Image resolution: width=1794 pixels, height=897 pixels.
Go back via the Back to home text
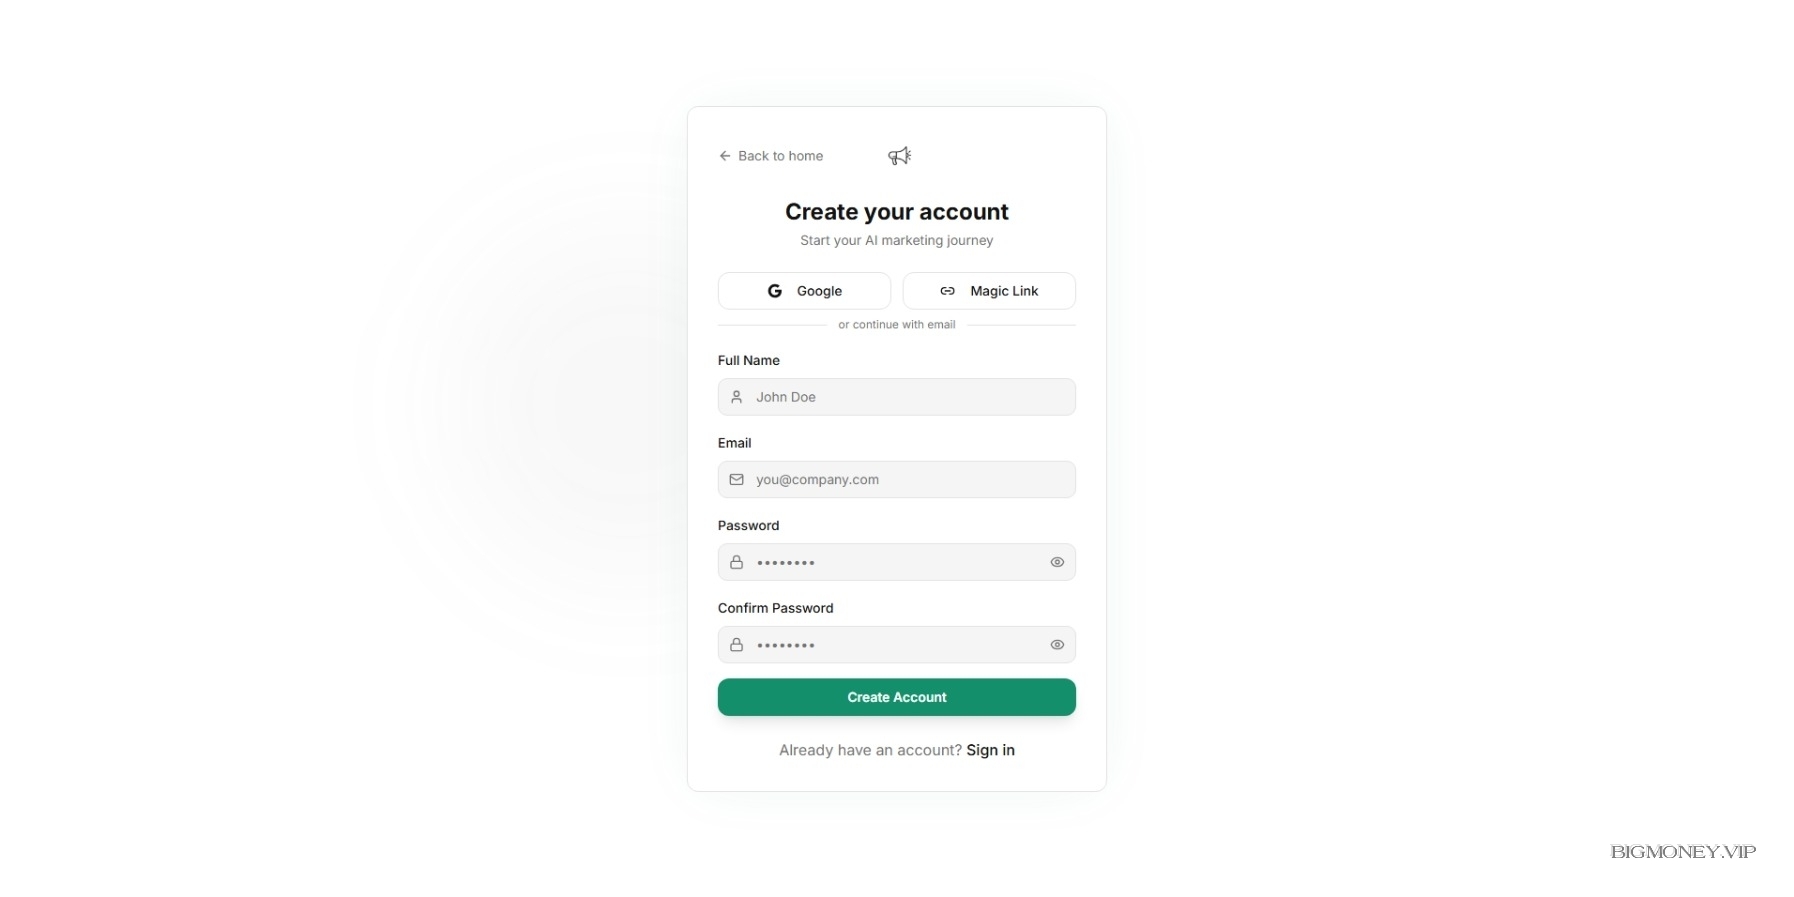[780, 156]
